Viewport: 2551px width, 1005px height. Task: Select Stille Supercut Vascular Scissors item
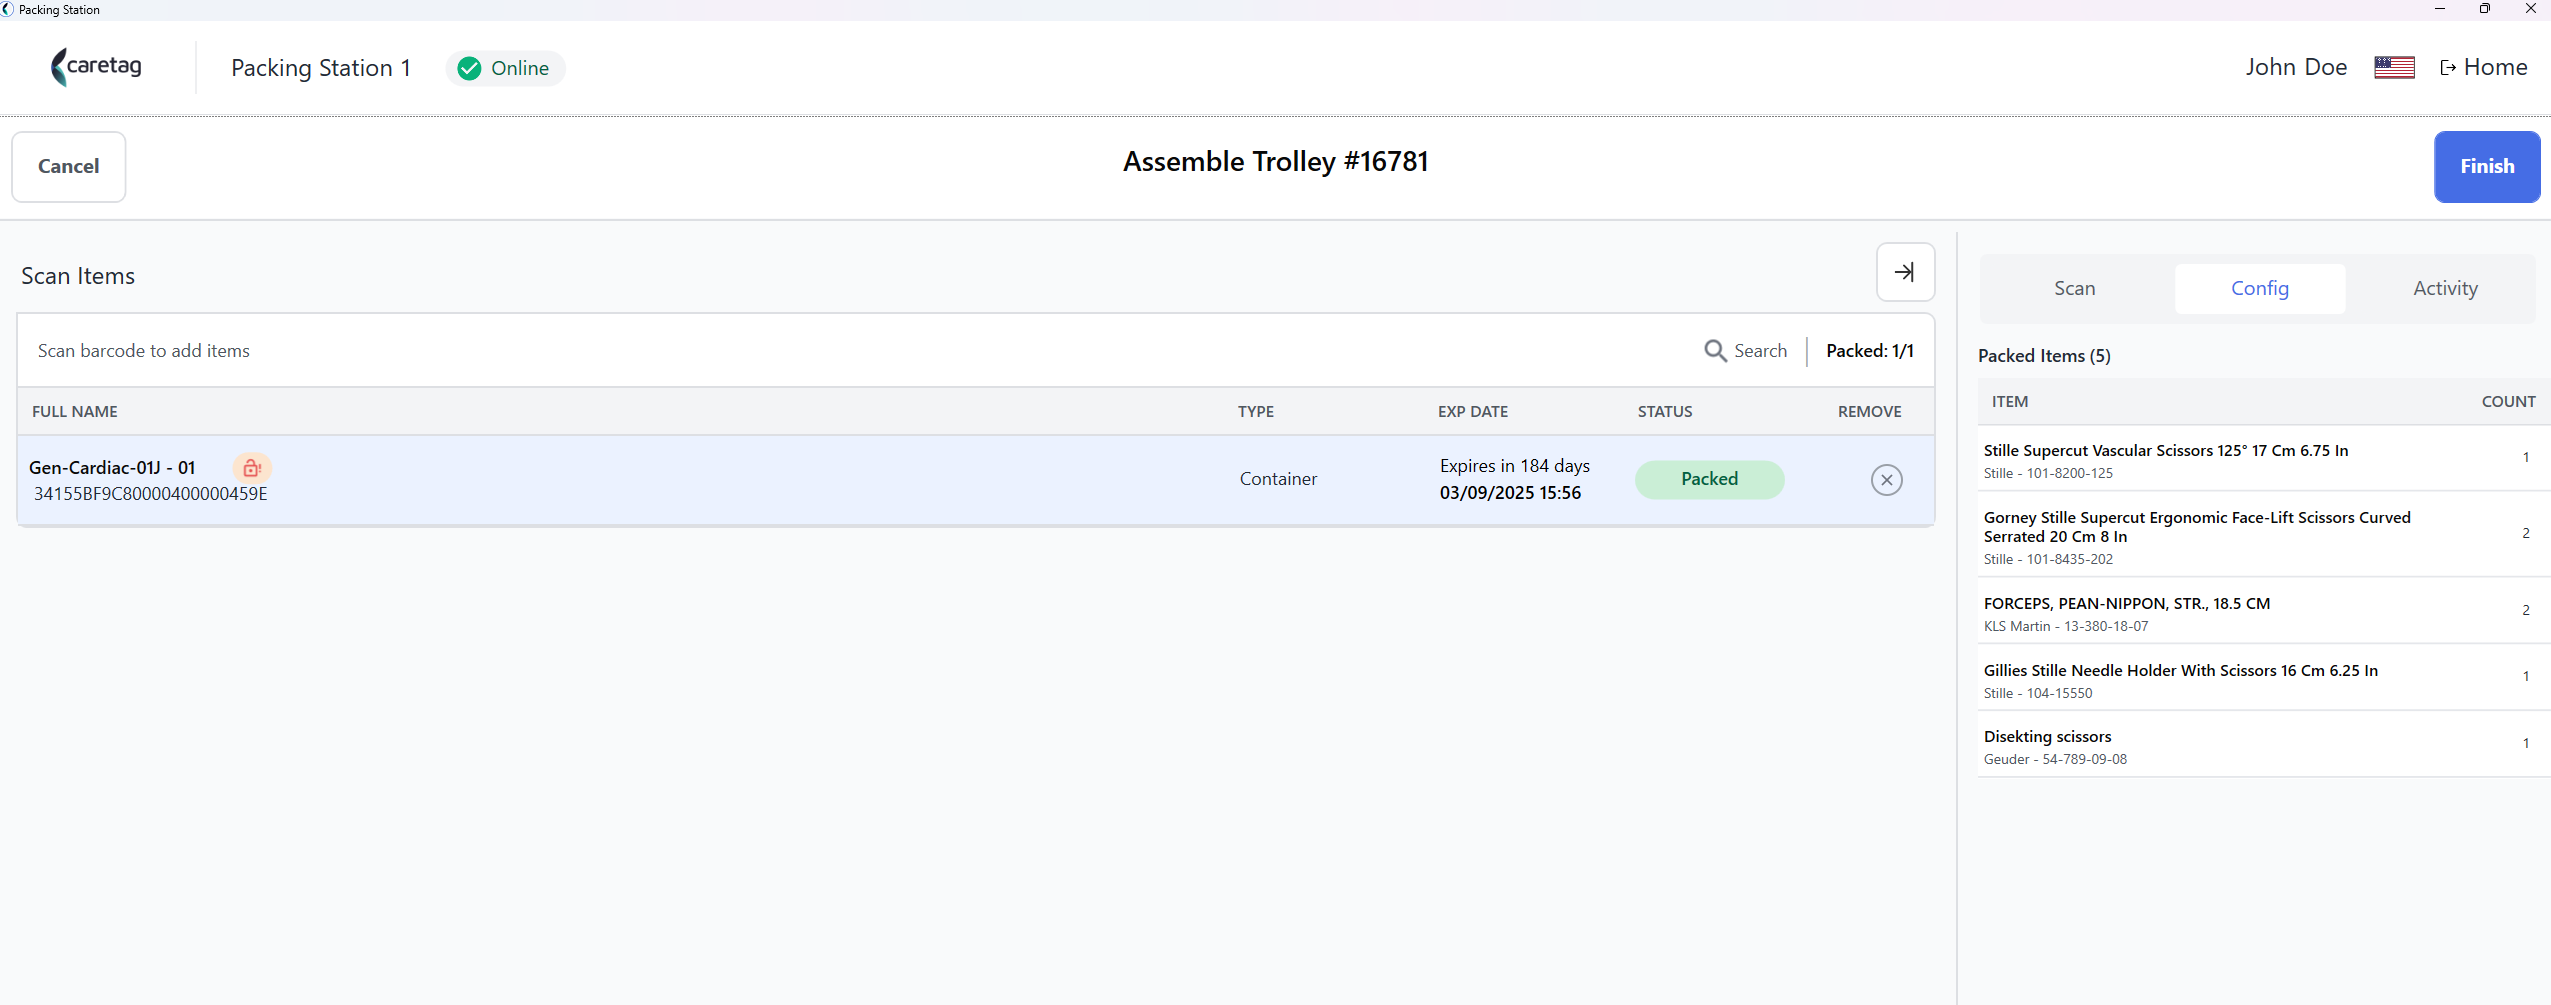pyautogui.click(x=2264, y=459)
